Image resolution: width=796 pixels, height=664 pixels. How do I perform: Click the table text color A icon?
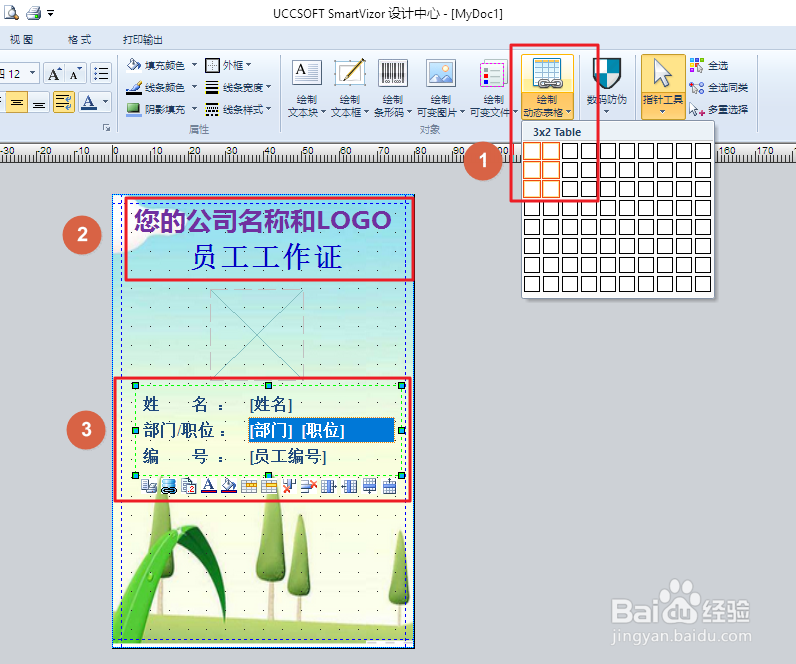[x=209, y=486]
